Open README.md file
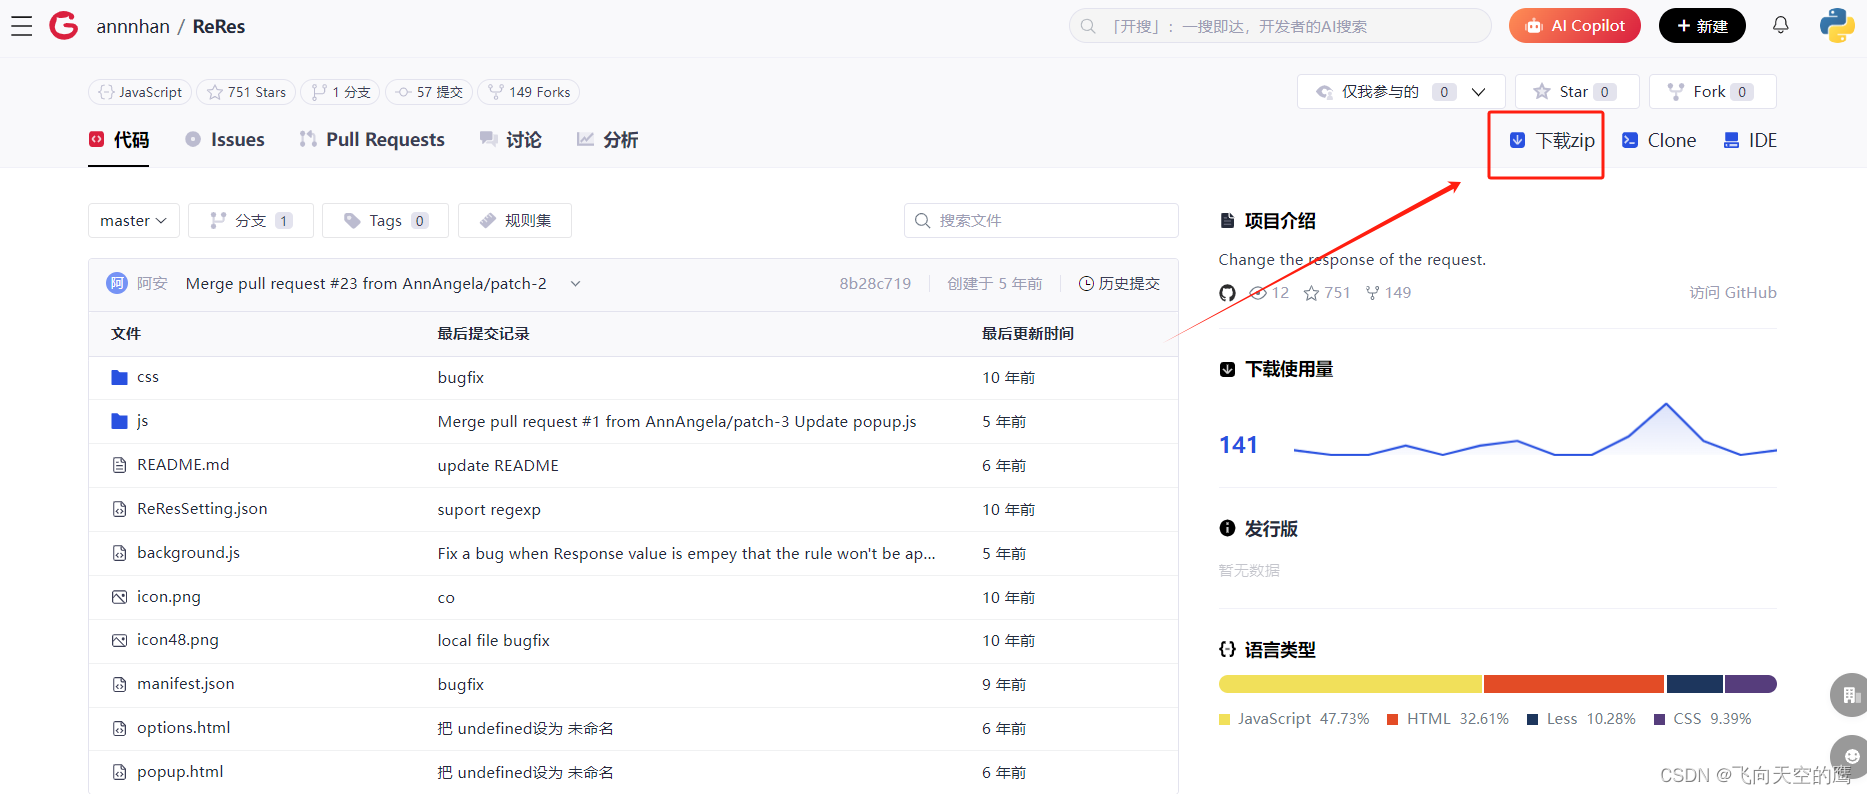The width and height of the screenshot is (1867, 794). pyautogui.click(x=183, y=465)
